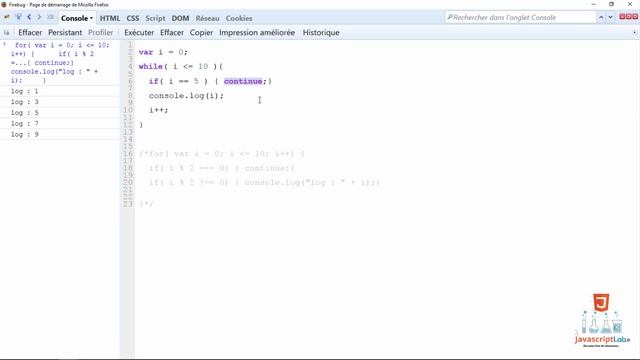This screenshot has width=640, height=360.
Task: Minimize Firebug with the first red button
Action: (x=622, y=17)
